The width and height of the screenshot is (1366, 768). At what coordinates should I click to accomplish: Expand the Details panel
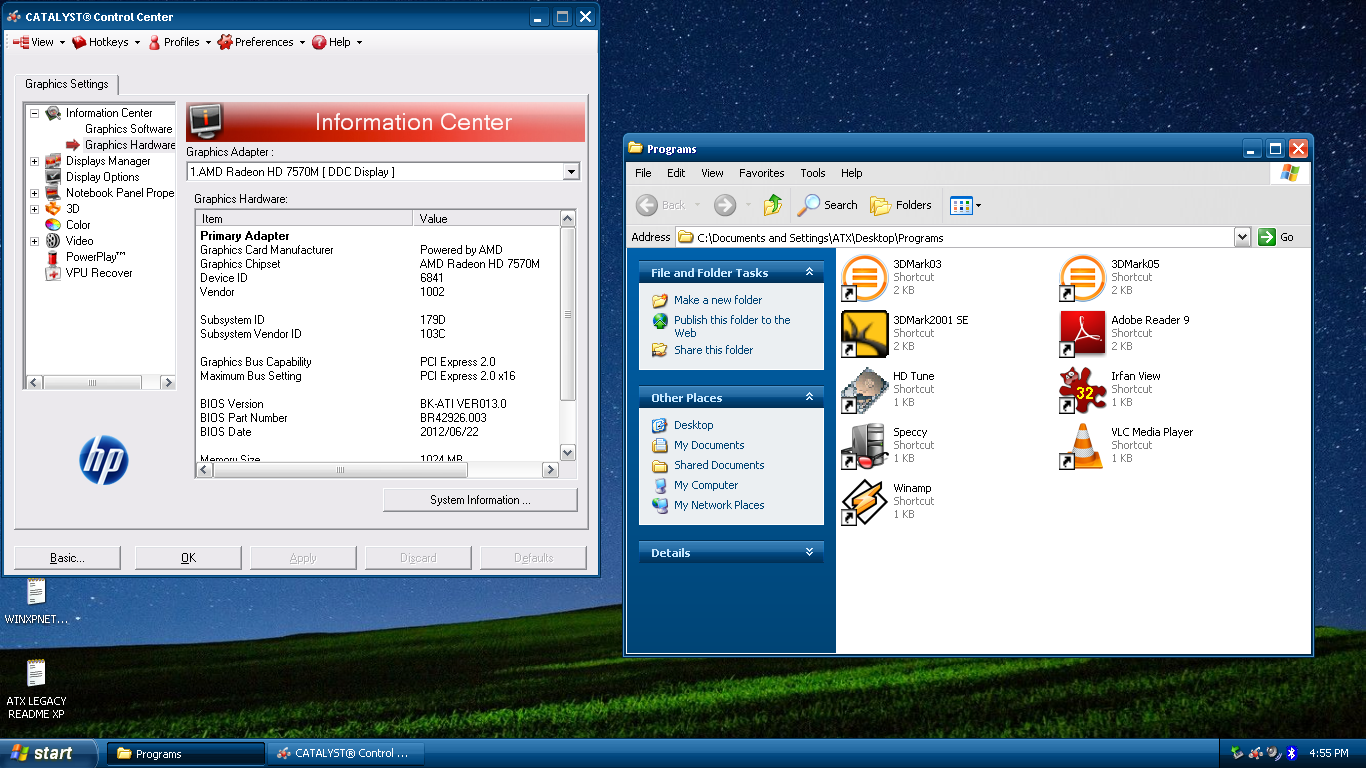pyautogui.click(x=809, y=552)
